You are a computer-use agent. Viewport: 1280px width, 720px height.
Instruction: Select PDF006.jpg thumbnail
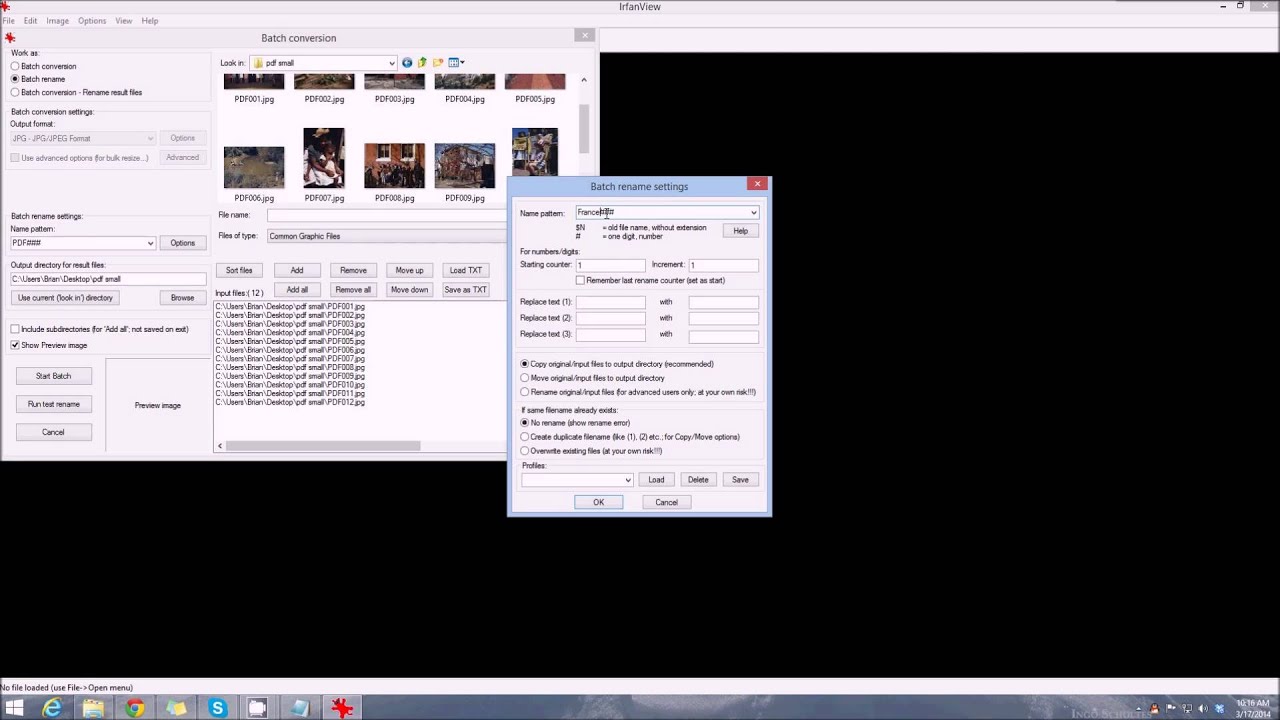[254, 167]
